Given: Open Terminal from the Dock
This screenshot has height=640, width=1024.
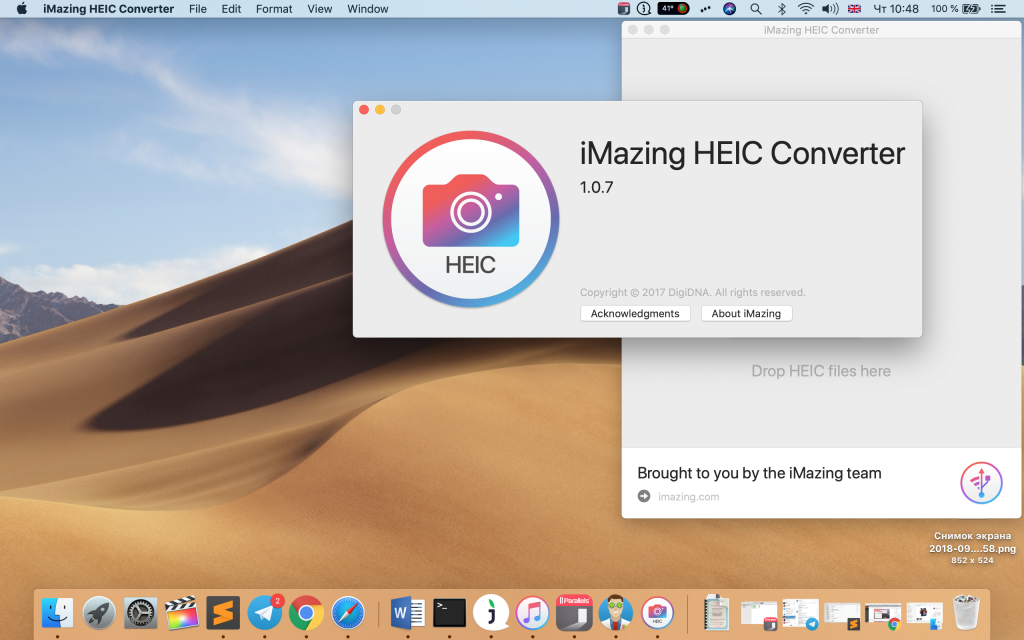Looking at the screenshot, I should 449,611.
